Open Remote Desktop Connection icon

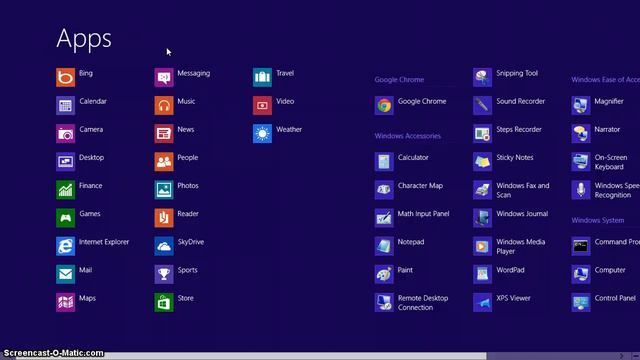(x=384, y=302)
